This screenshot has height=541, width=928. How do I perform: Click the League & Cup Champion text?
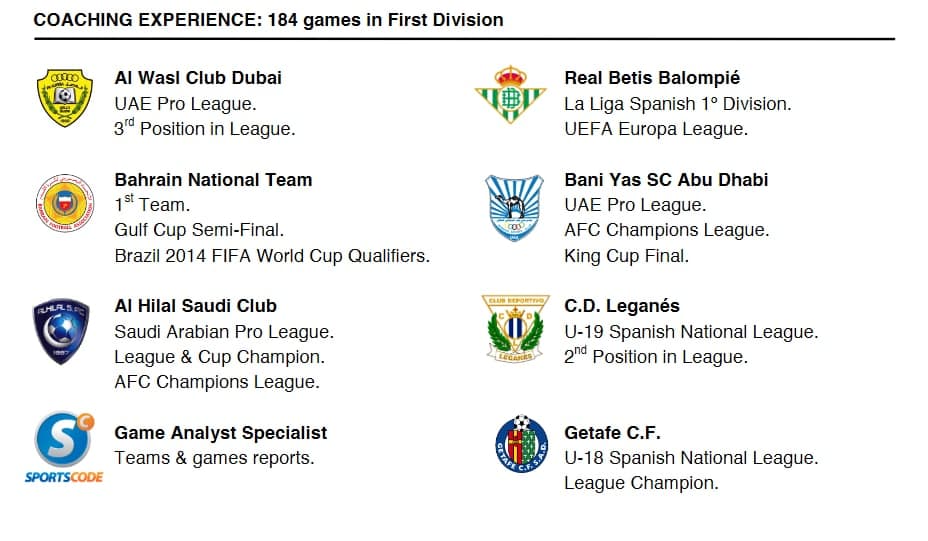(219, 357)
